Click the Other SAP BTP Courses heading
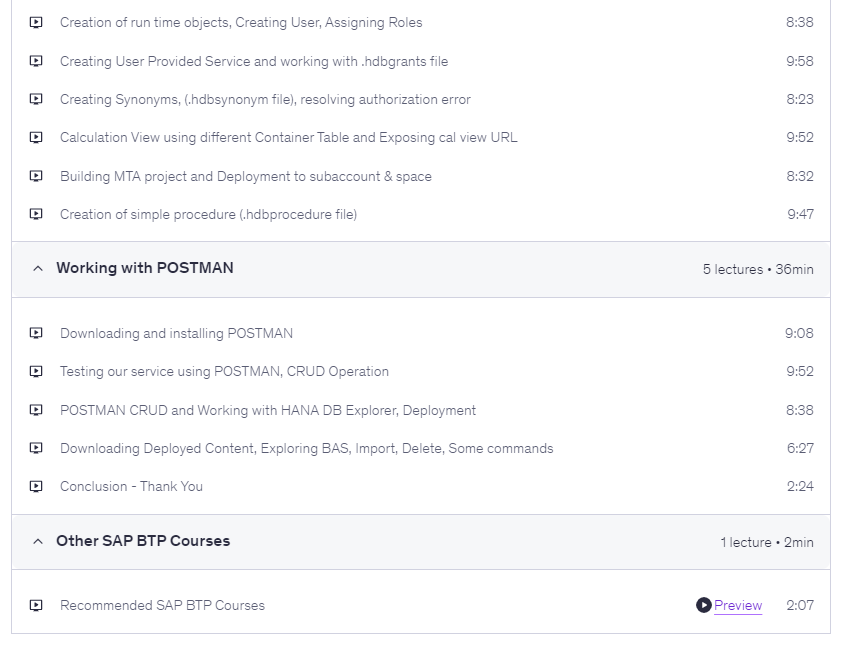 tap(143, 541)
